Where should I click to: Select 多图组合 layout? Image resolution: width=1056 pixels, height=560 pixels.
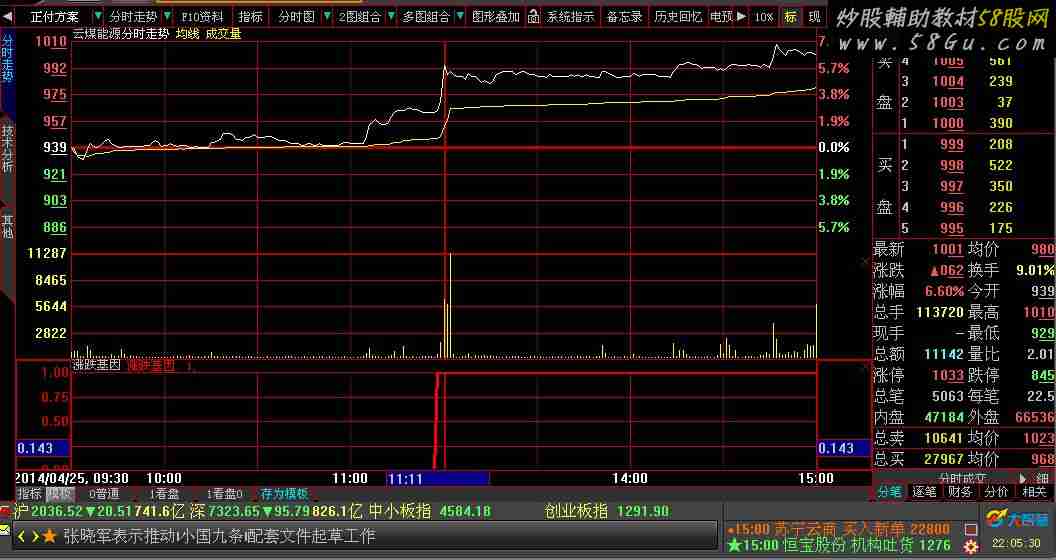click(x=426, y=17)
